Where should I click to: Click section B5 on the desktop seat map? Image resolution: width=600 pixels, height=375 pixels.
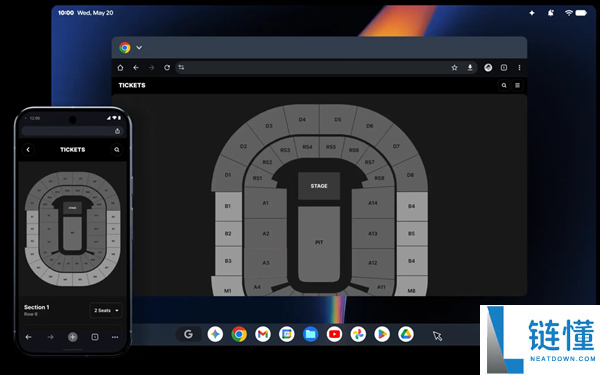pos(411,233)
